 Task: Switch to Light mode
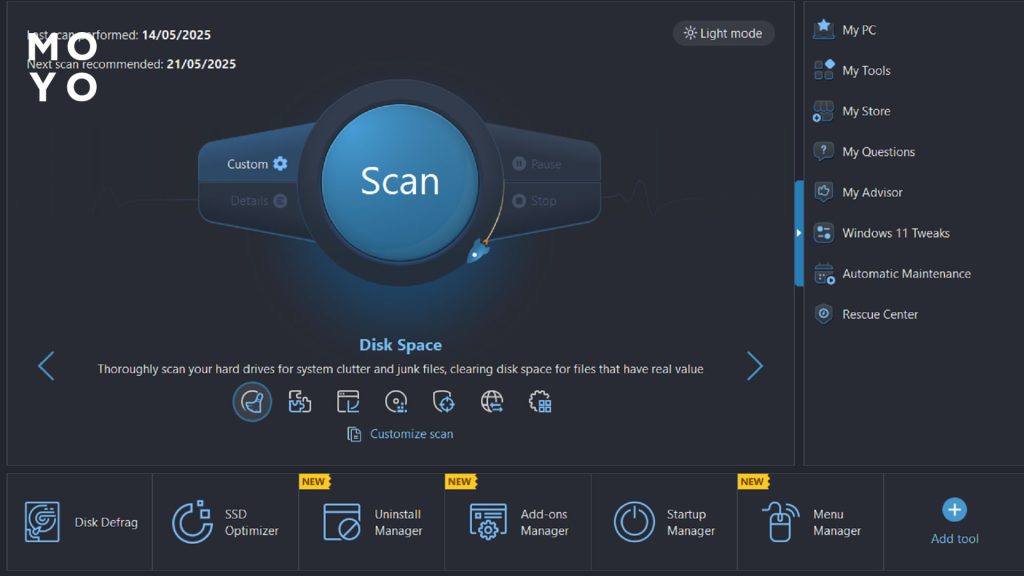coord(723,33)
